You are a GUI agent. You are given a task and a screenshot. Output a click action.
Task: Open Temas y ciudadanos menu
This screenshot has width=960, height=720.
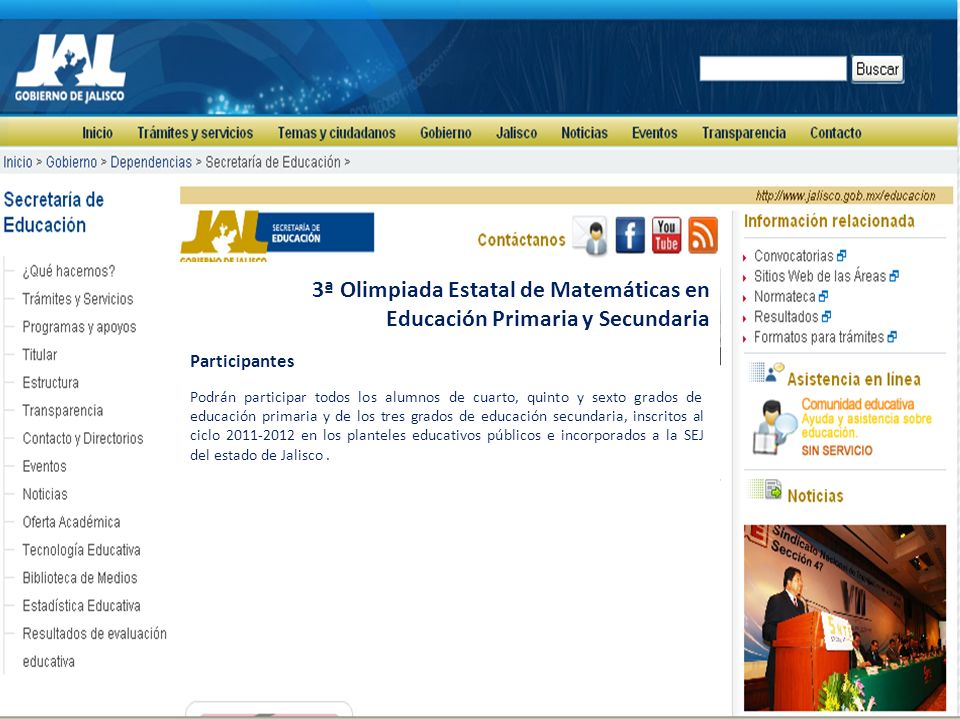[337, 133]
